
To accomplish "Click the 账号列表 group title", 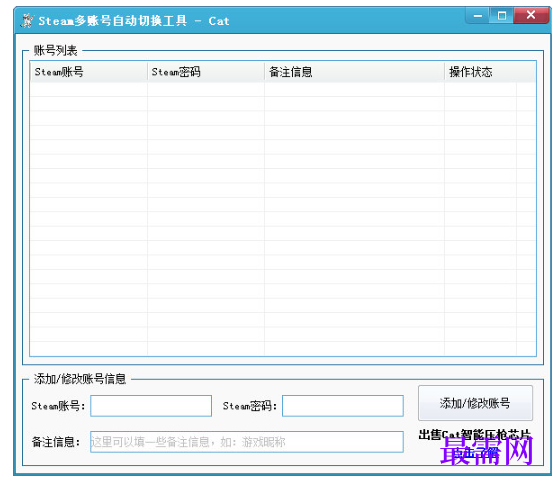I will point(55,51).
